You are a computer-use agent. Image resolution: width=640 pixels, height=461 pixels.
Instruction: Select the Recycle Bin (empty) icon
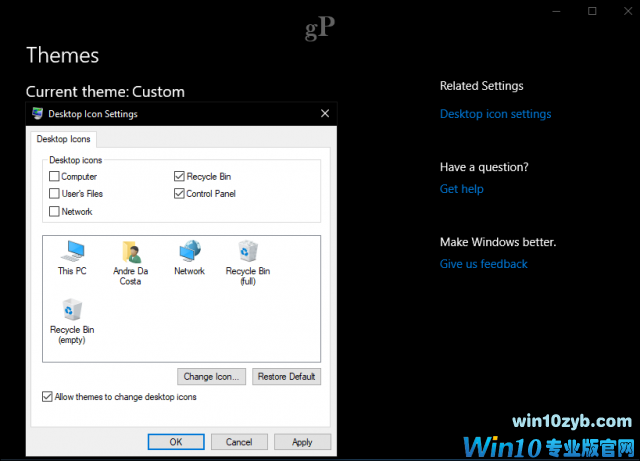click(72, 312)
